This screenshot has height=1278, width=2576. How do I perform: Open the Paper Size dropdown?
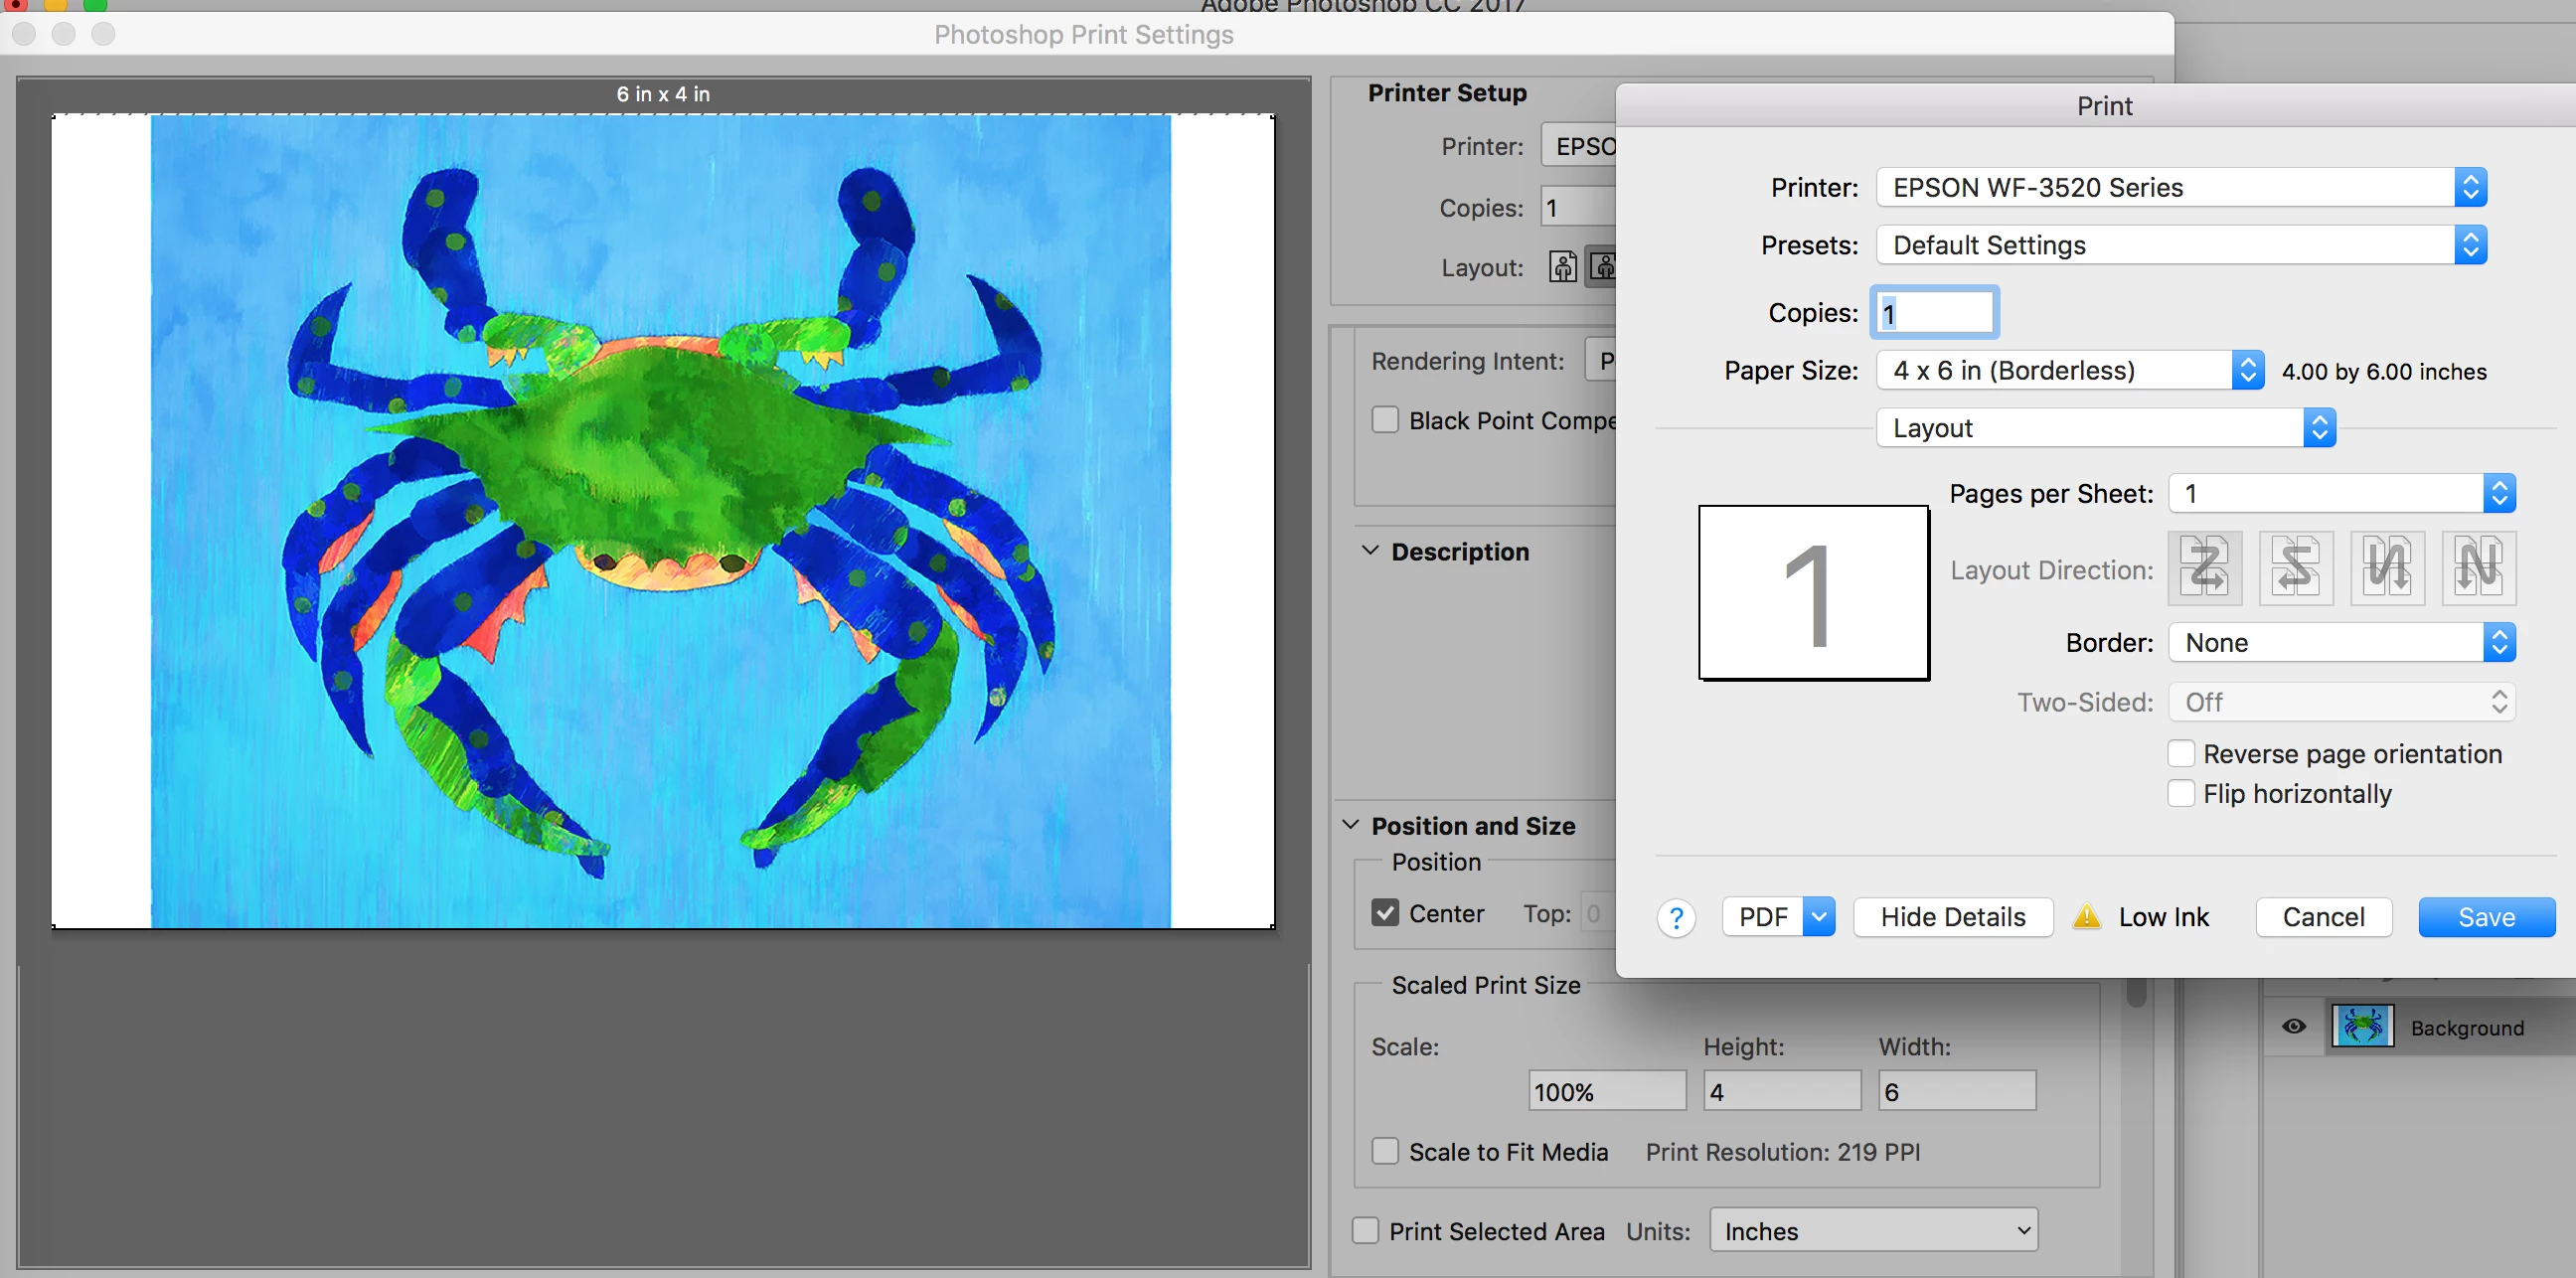point(2069,371)
